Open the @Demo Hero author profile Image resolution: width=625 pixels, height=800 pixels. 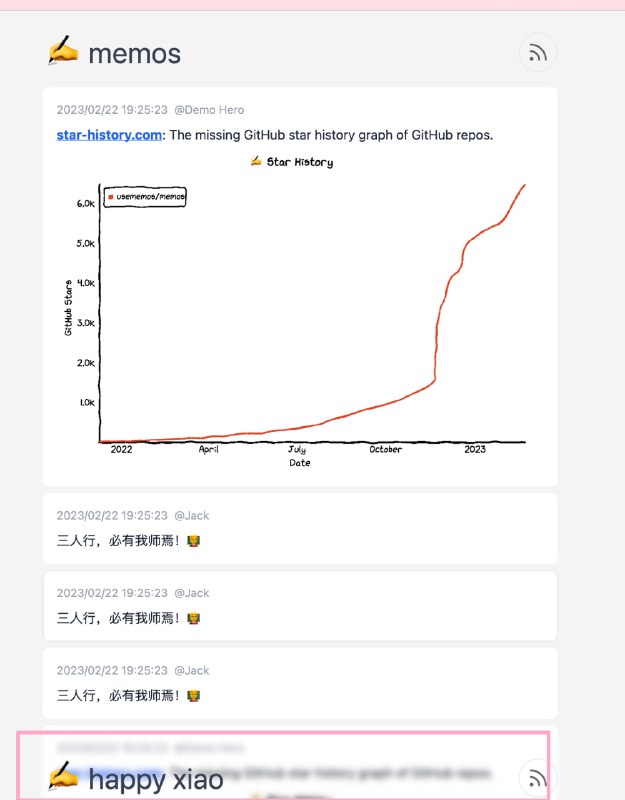pos(209,110)
